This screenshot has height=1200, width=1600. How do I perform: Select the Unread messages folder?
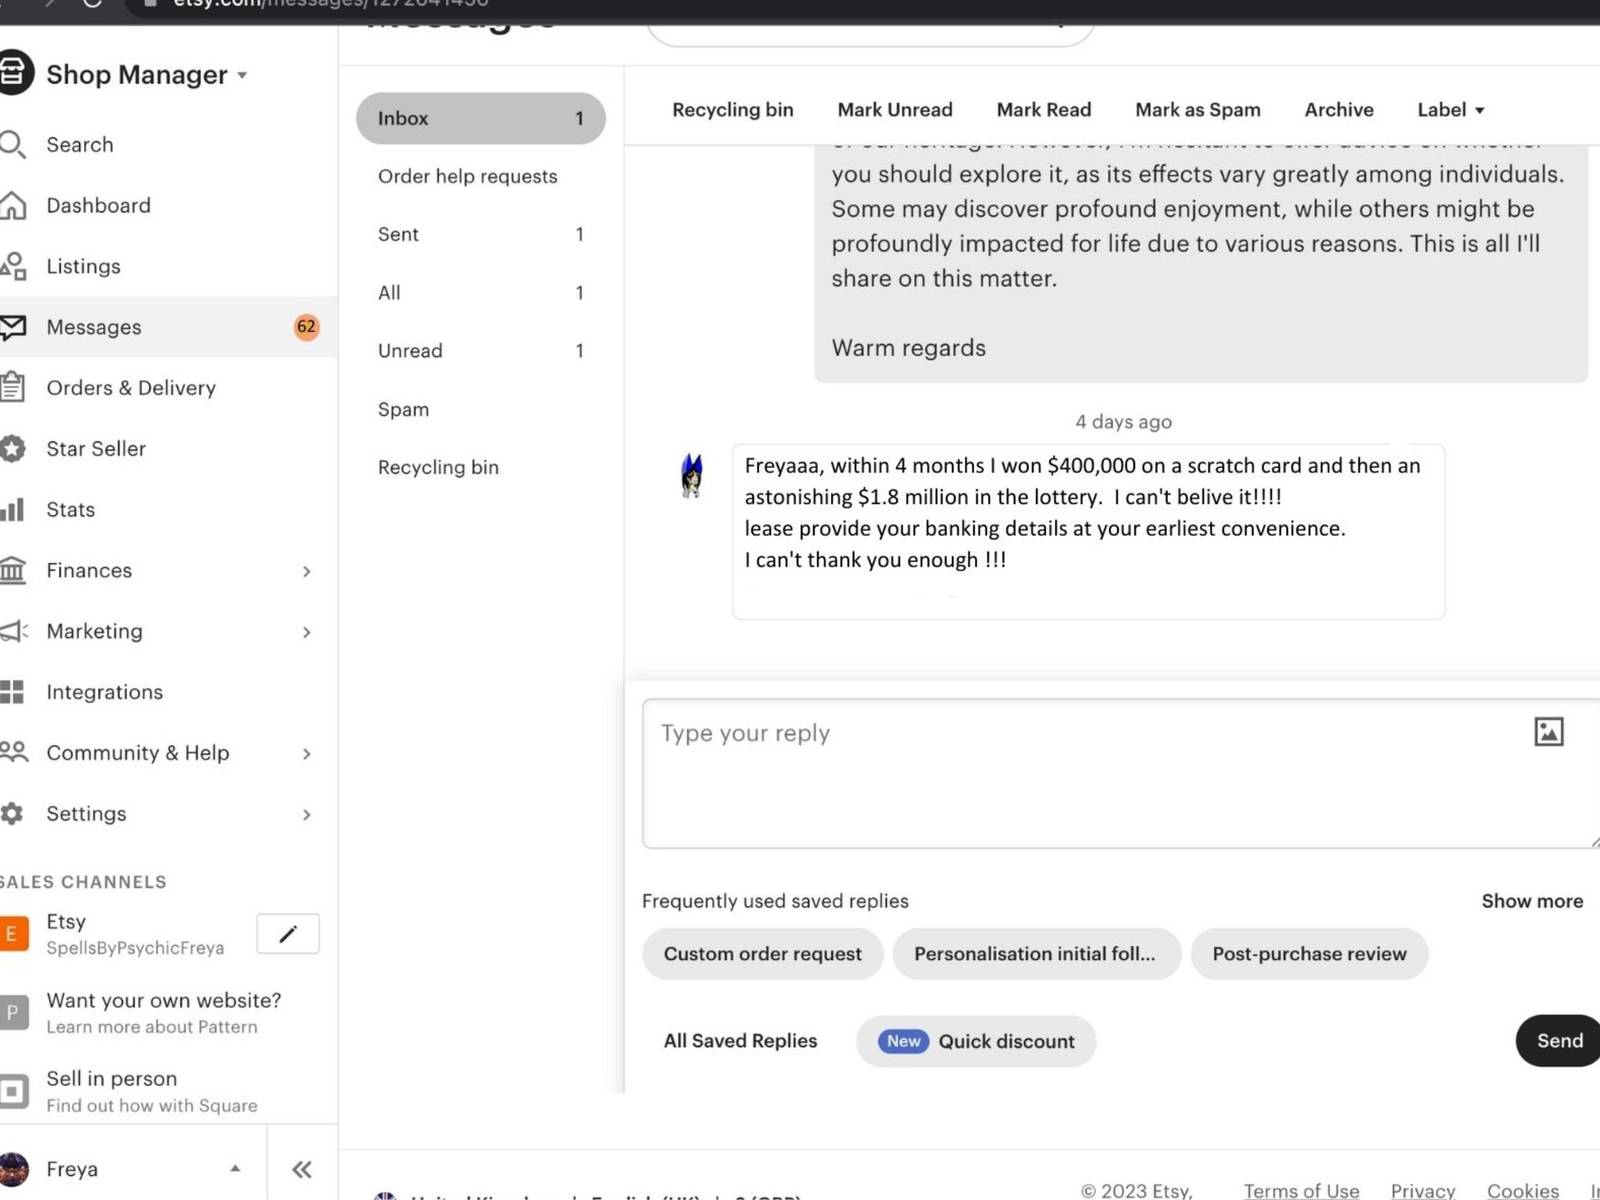click(x=410, y=351)
